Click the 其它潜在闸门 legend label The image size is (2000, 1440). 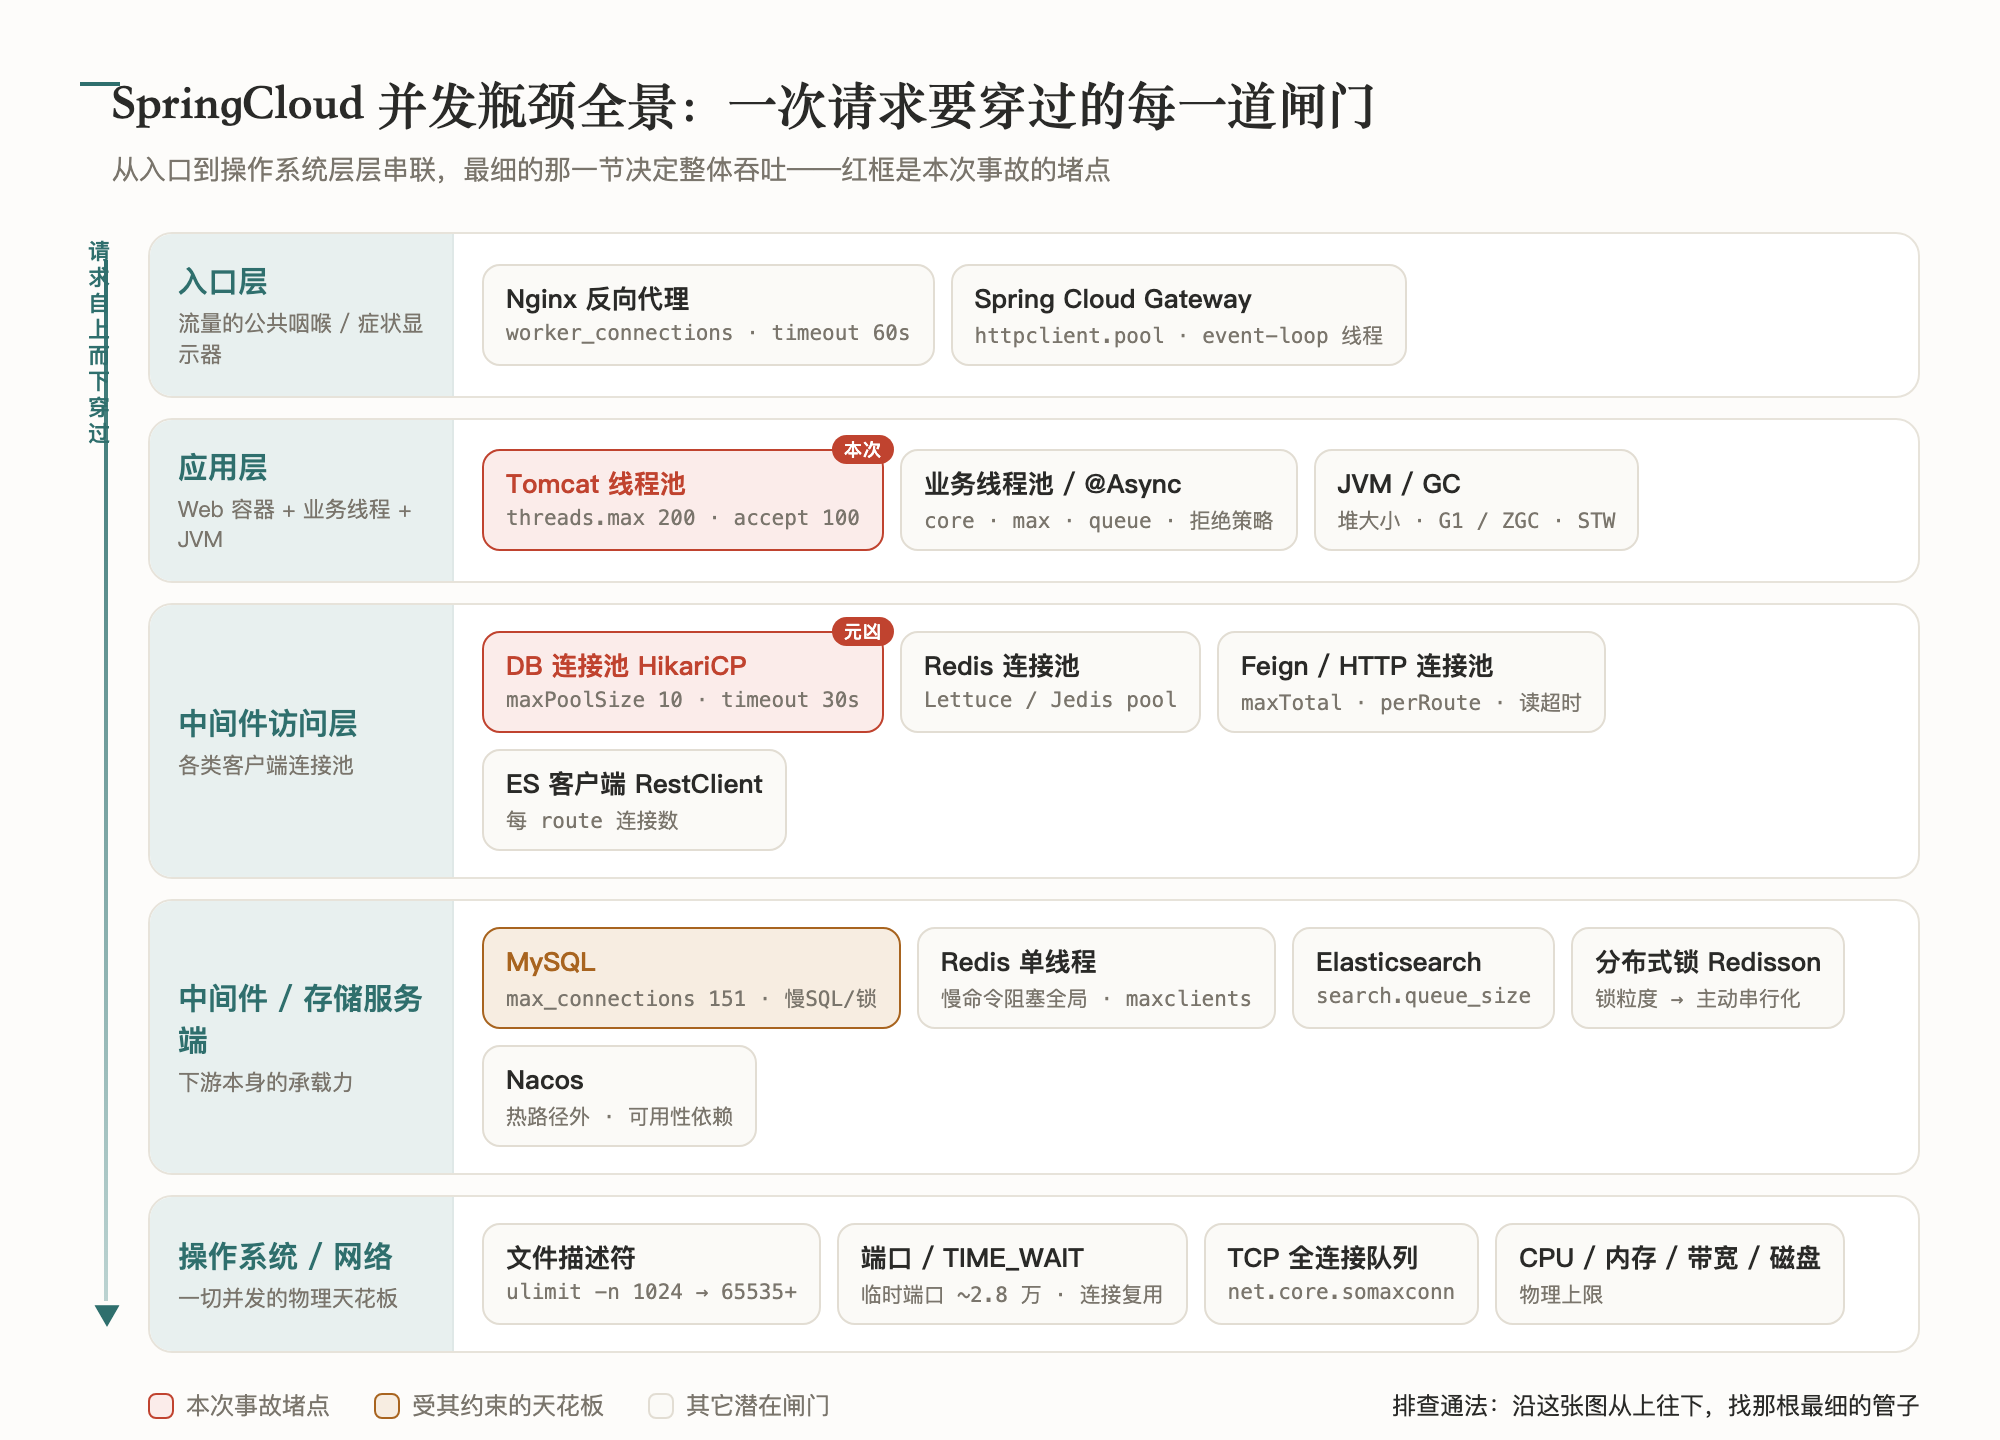(758, 1406)
